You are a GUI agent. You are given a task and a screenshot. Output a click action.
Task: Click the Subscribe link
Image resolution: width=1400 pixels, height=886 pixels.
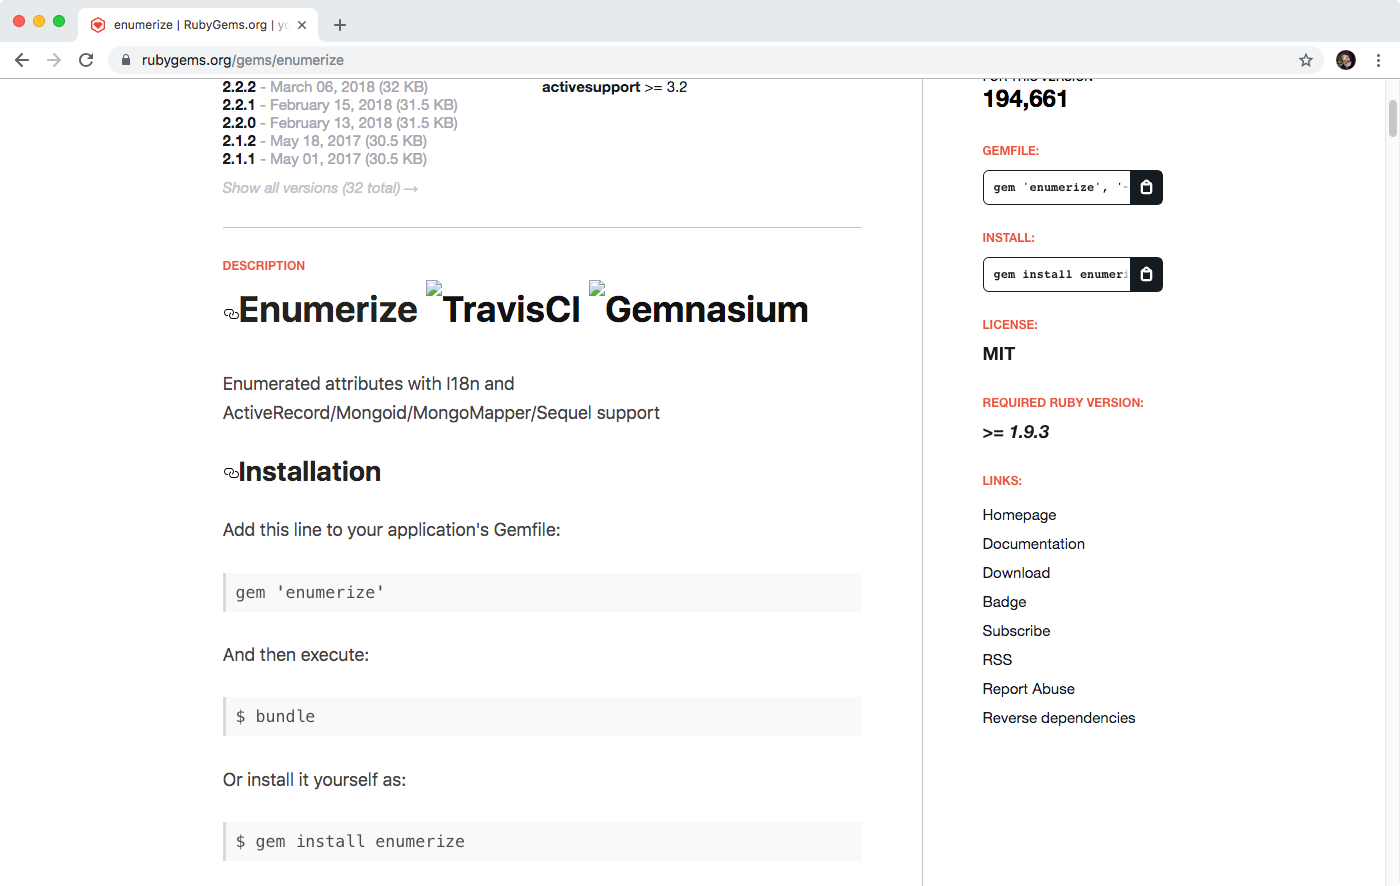pyautogui.click(x=1016, y=631)
